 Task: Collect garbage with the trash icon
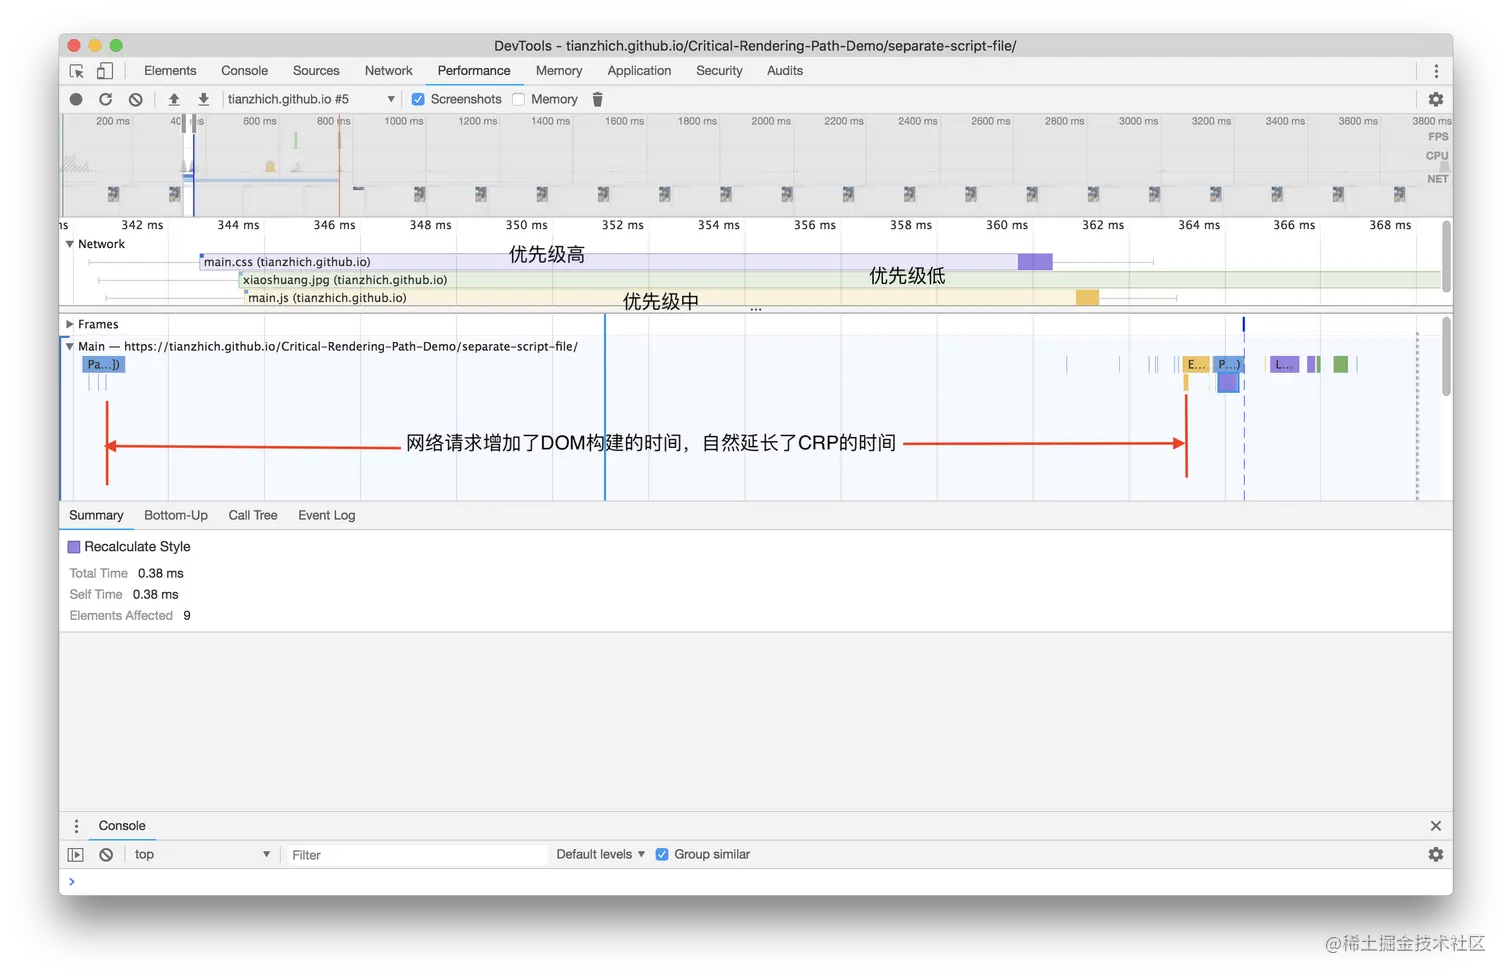[x=598, y=99]
